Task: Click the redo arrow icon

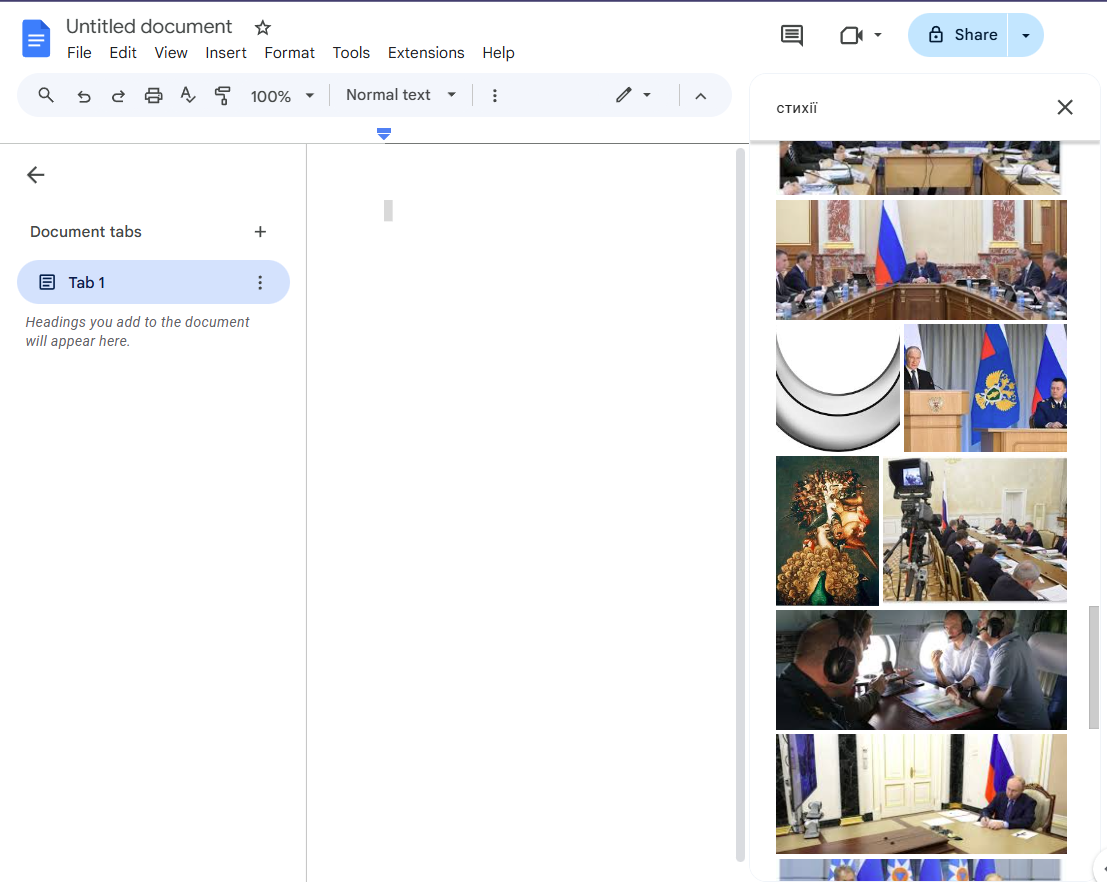Action: click(x=118, y=95)
